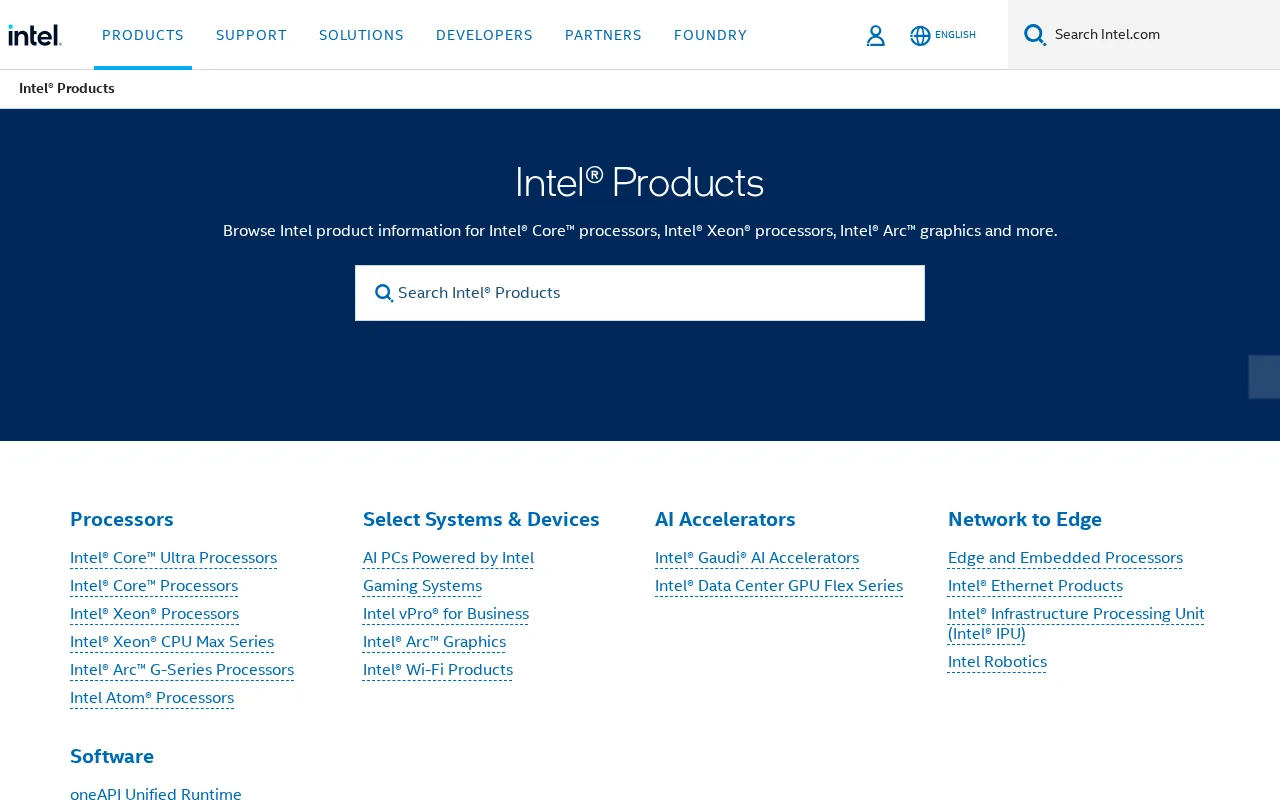Open the Foundry menu
This screenshot has height=800, width=1280.
[710, 35]
